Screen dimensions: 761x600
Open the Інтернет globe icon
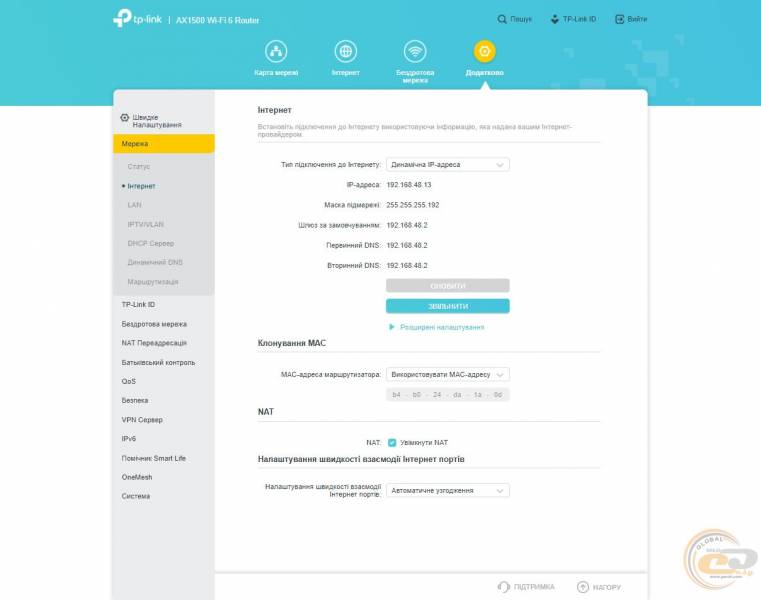click(346, 51)
